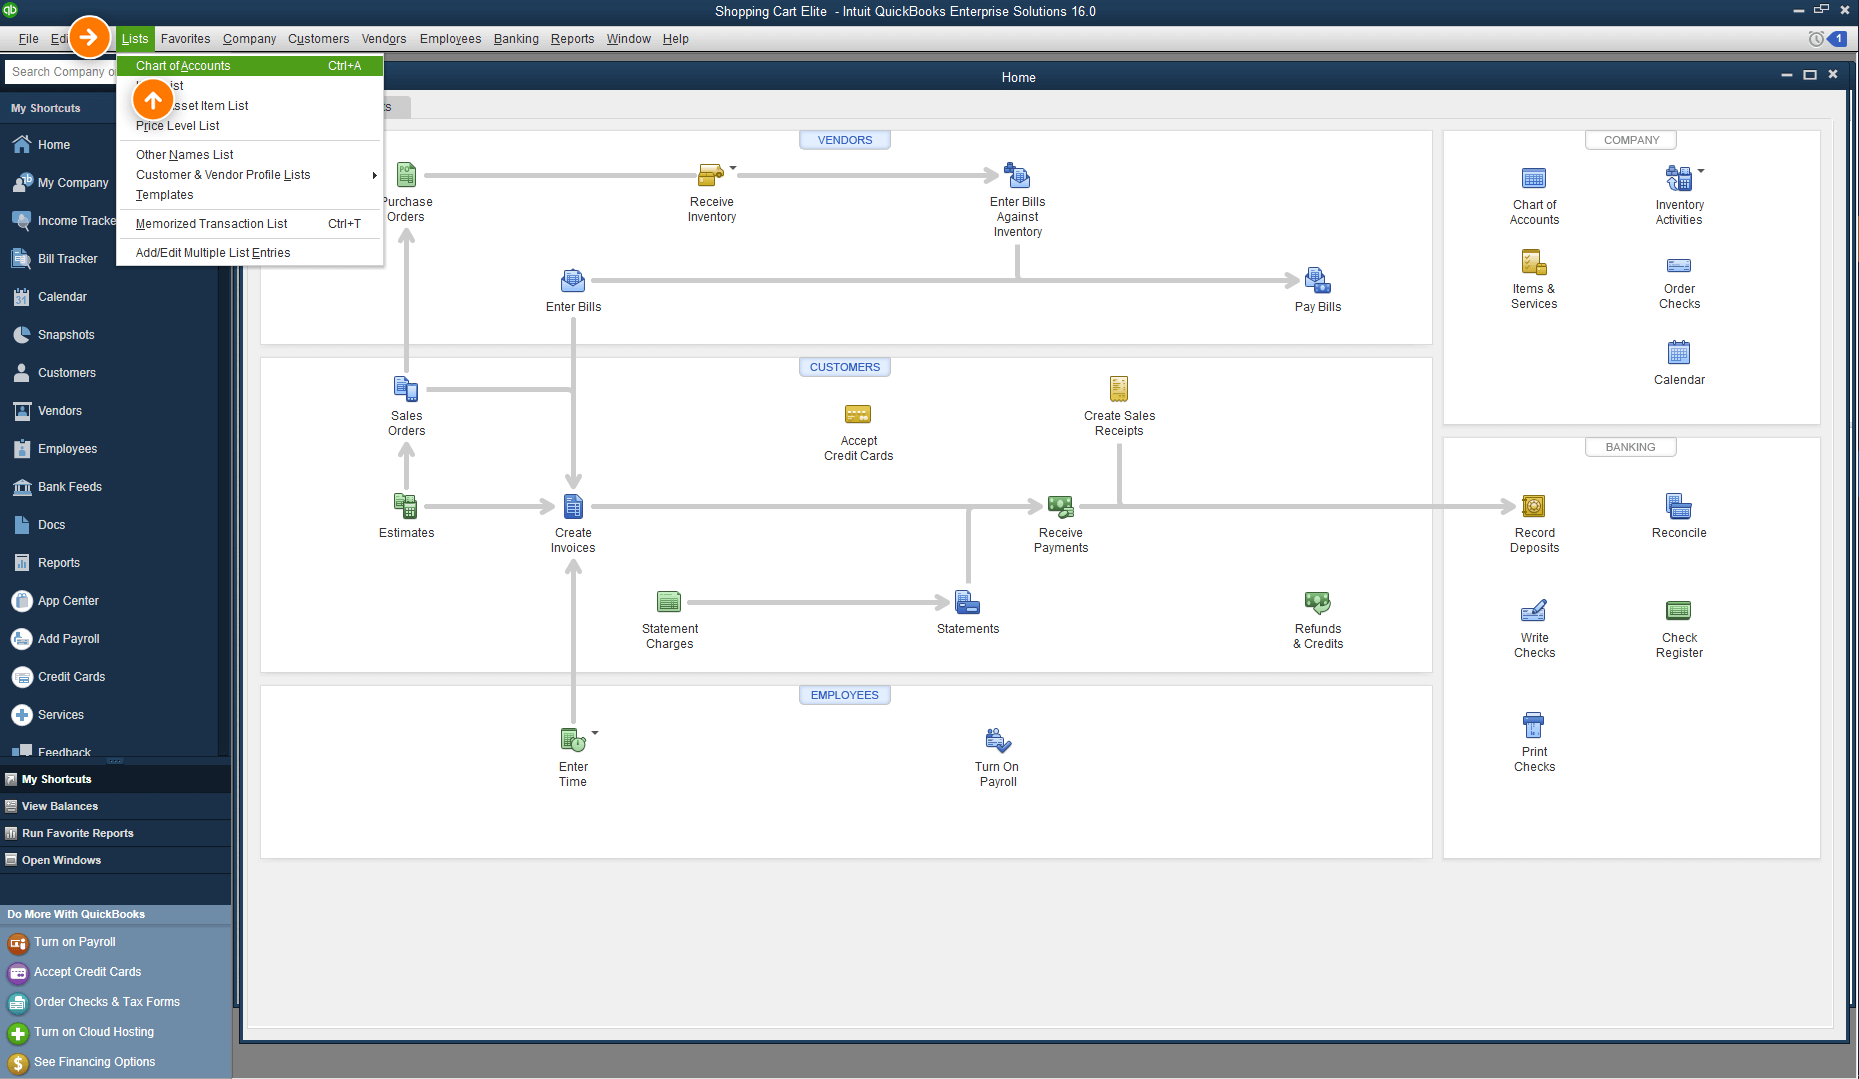Select Other Names List entry
The width and height of the screenshot is (1859, 1079).
point(250,155)
